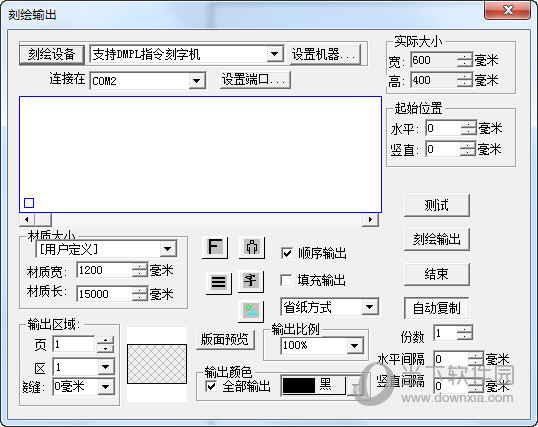This screenshot has width=538, height=427.
Task: Click the 页 page number field
Action: [x=74, y=344]
